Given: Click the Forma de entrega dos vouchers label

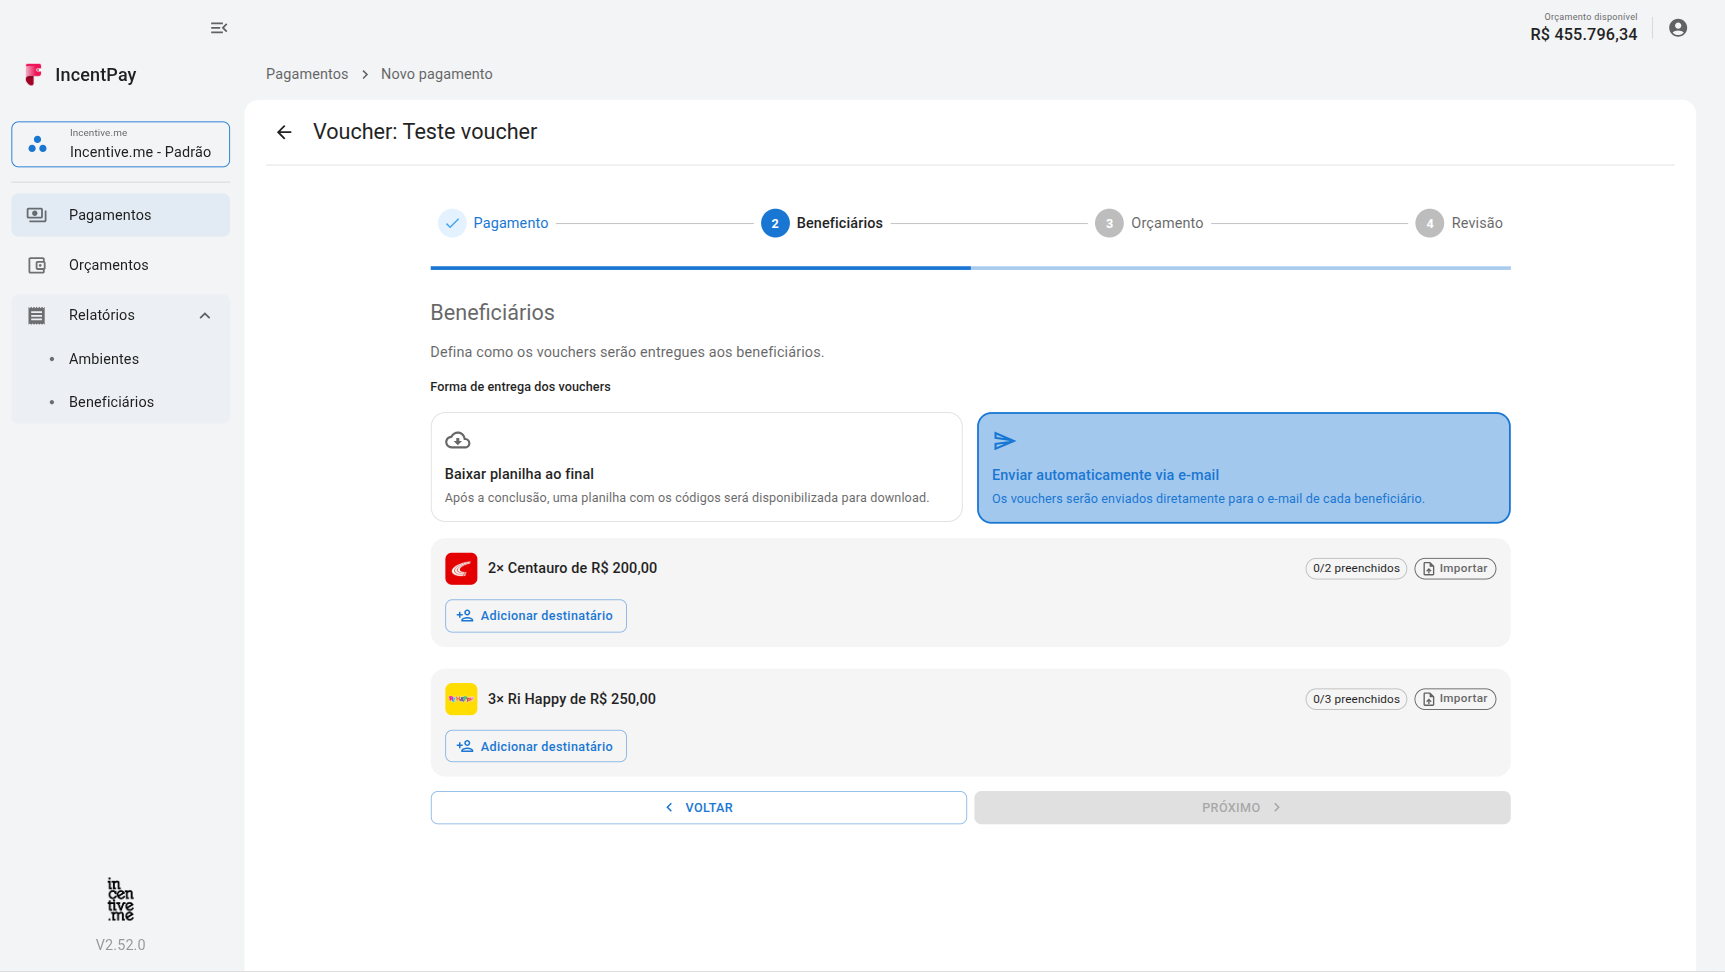Looking at the screenshot, I should 520,387.
